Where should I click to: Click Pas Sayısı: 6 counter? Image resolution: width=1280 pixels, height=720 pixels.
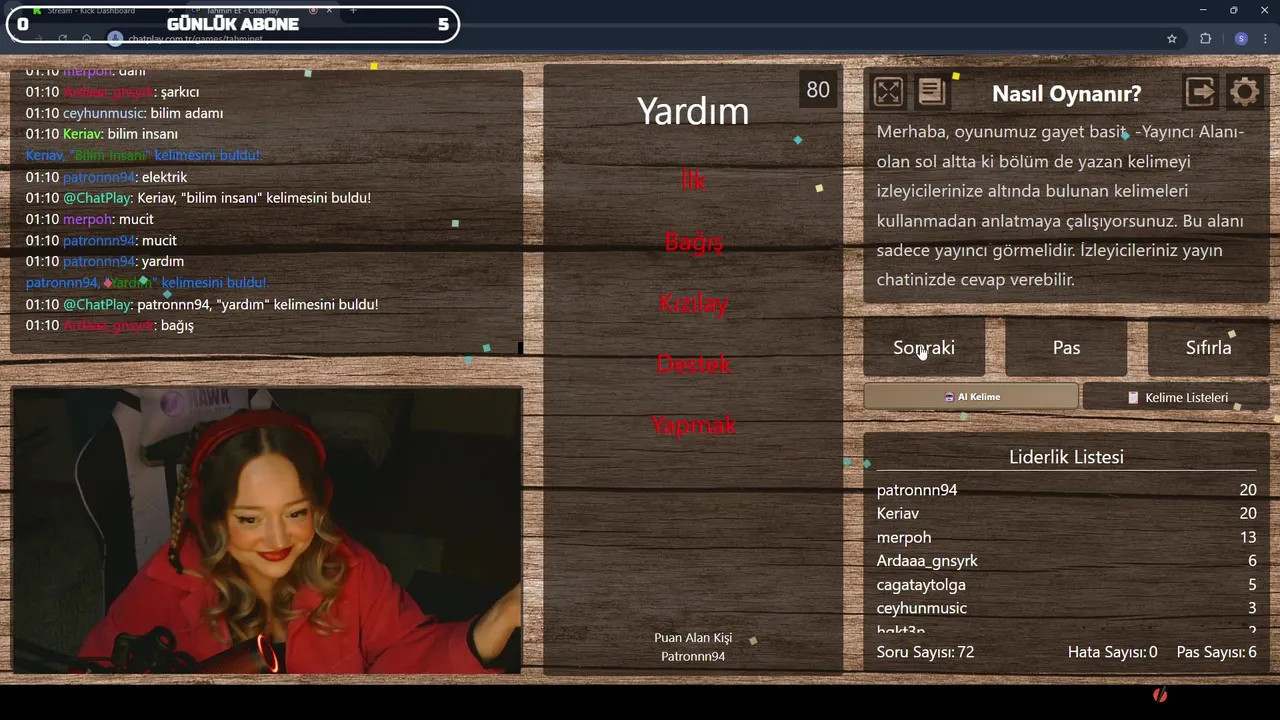[1216, 652]
